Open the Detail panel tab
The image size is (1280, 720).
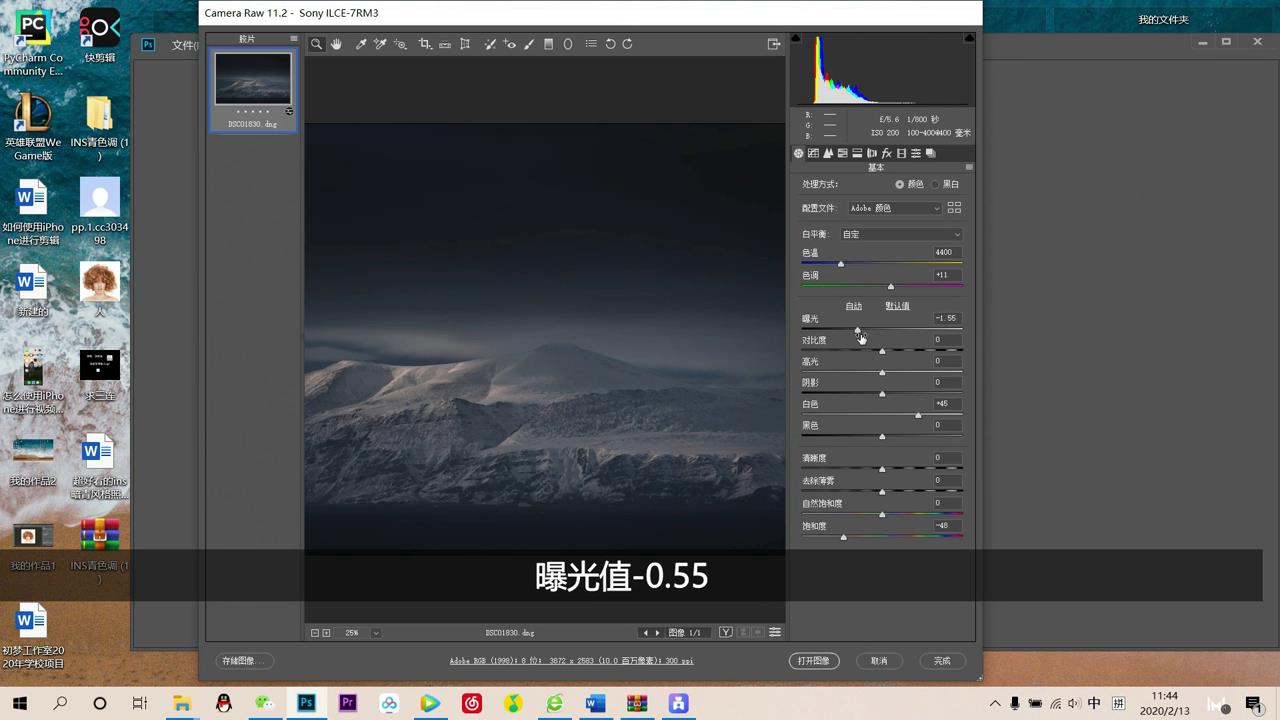(828, 153)
